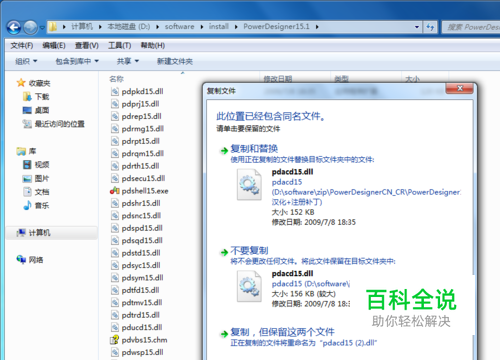
Task: Open the 查看(V) menu
Action: click(87, 45)
